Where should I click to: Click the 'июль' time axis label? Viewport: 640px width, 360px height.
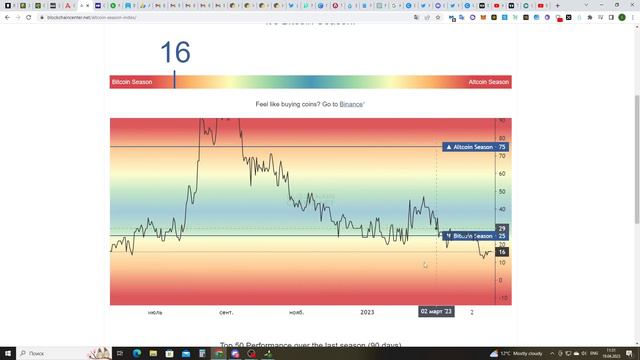click(155, 312)
